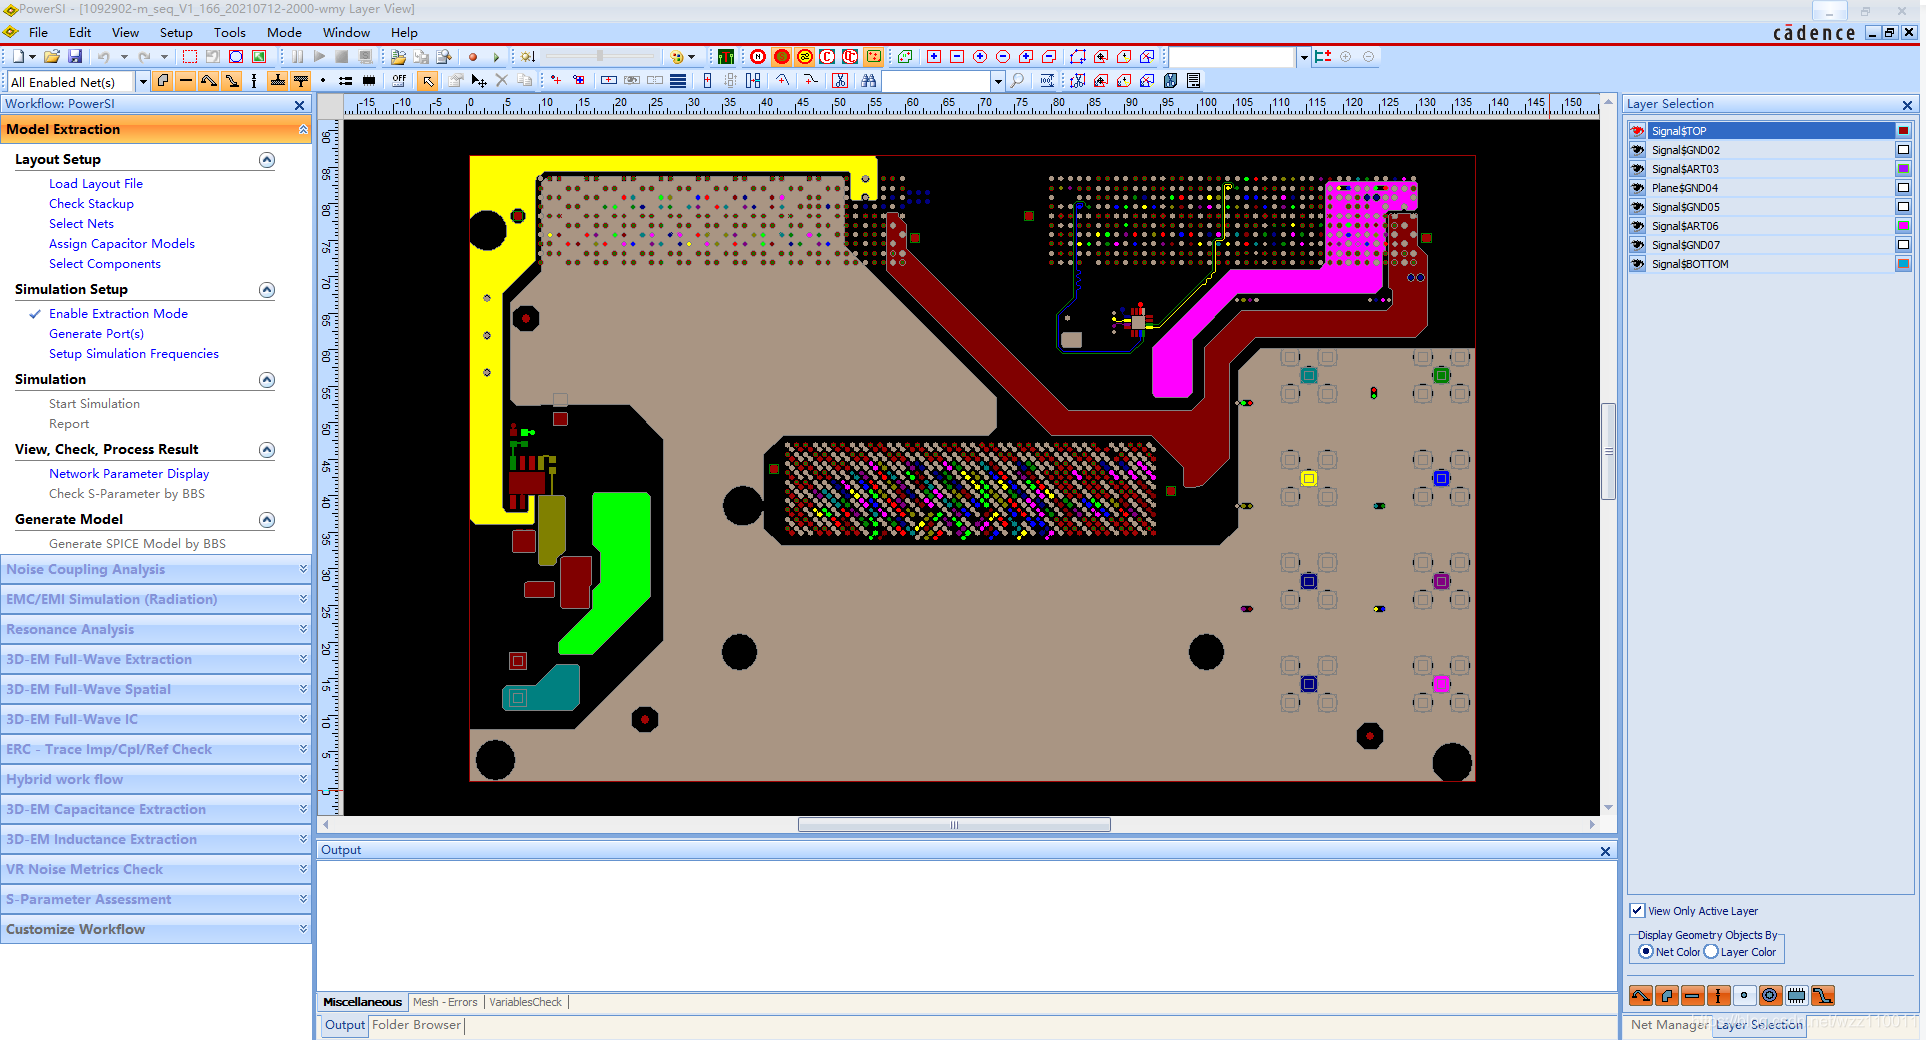The width and height of the screenshot is (1926, 1040).
Task: Open the color palette dropdown arrow
Action: tap(691, 57)
